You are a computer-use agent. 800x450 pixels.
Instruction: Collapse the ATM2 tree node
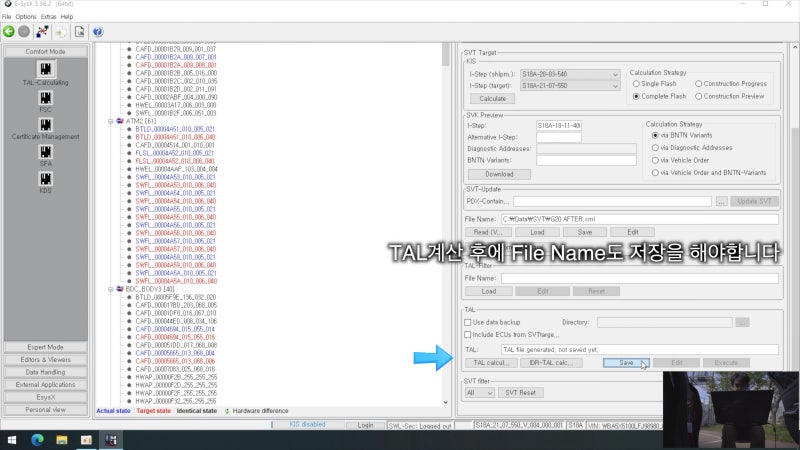point(111,121)
